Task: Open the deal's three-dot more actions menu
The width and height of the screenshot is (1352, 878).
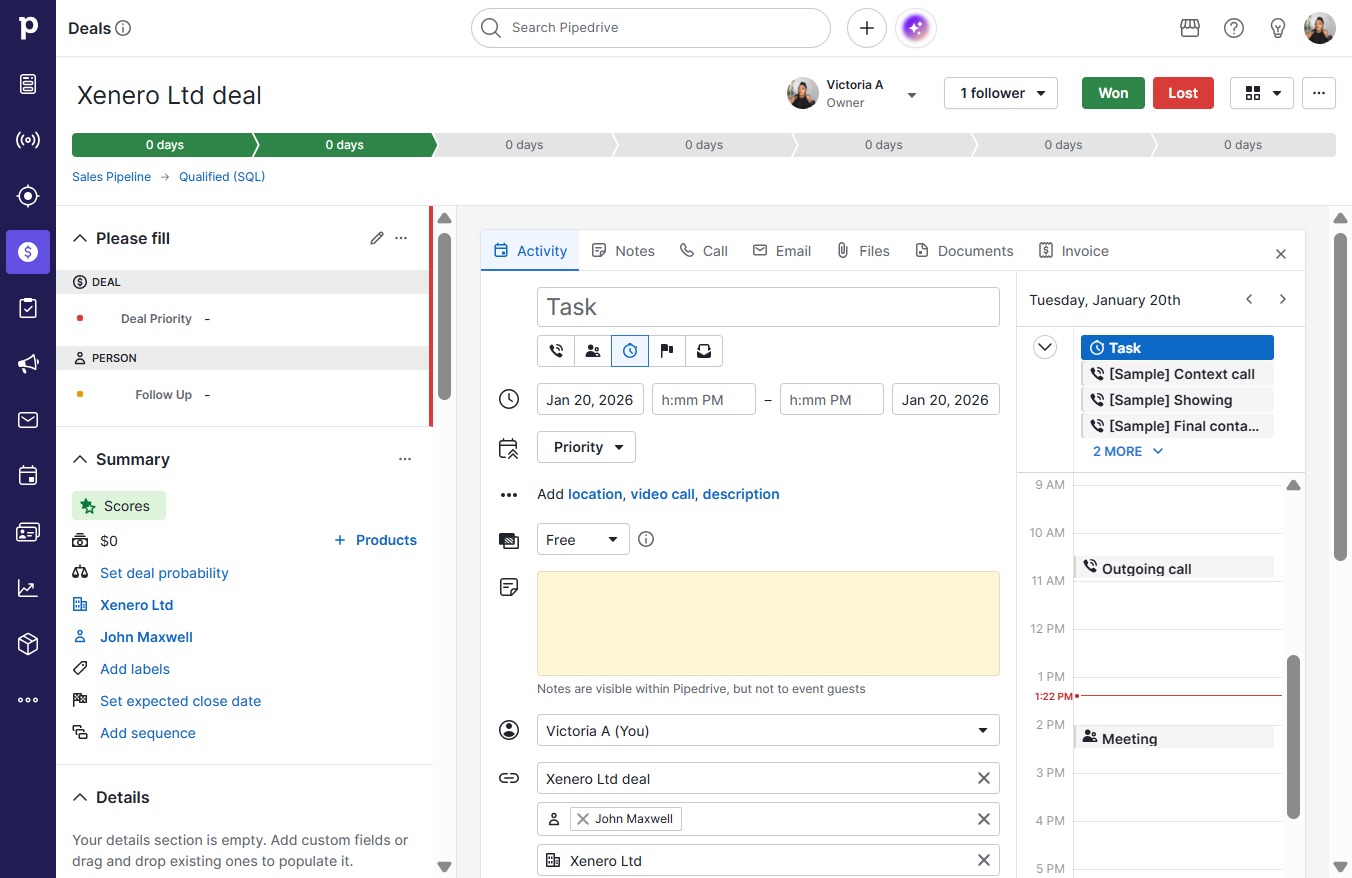Action: (1319, 93)
